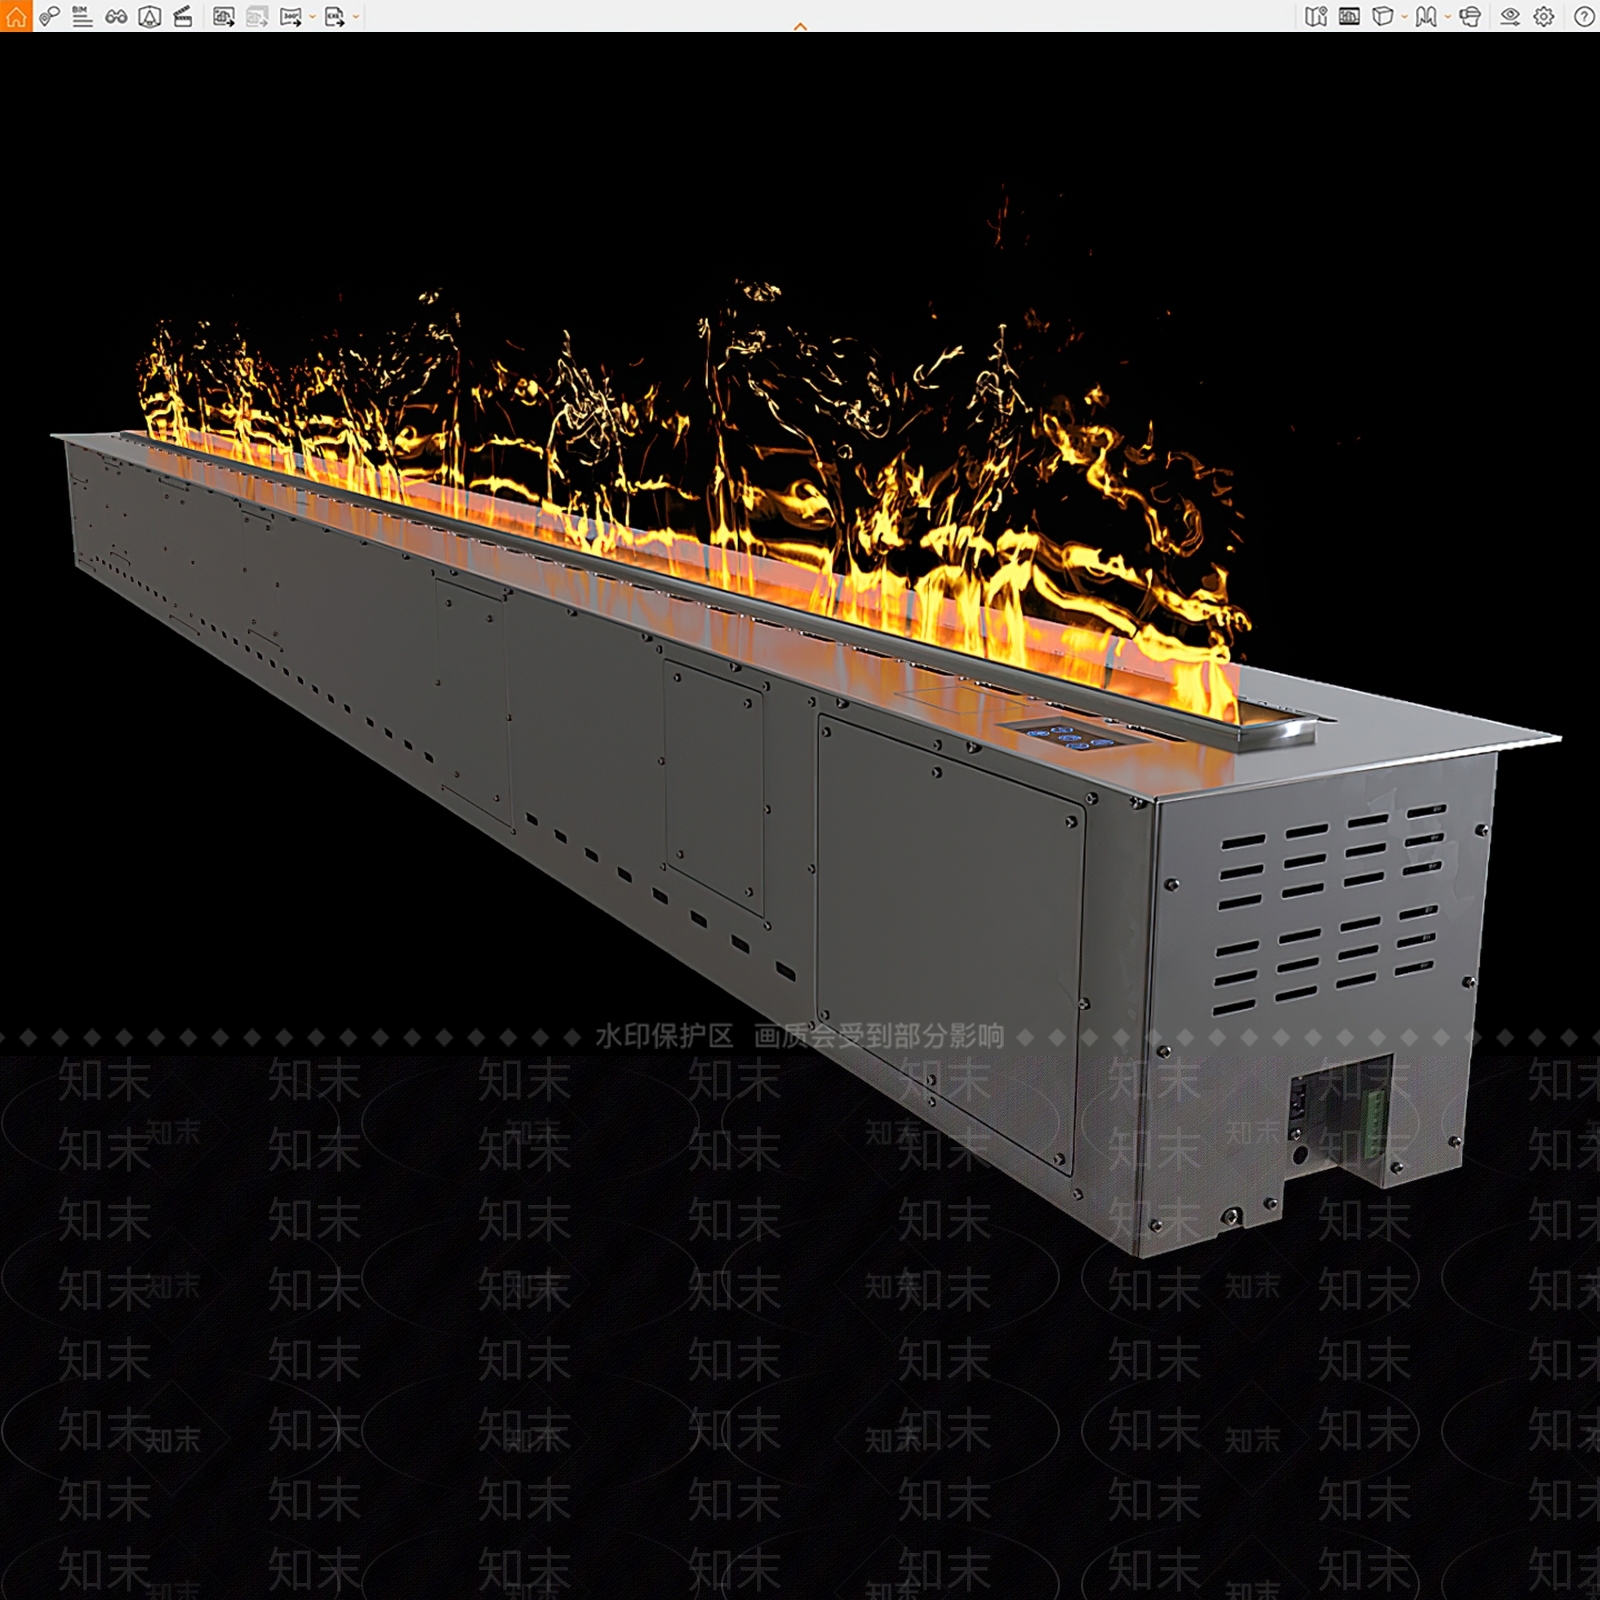Expand the 360 panorama export dropdown arrow
The width and height of the screenshot is (1600, 1600).
tap(312, 17)
